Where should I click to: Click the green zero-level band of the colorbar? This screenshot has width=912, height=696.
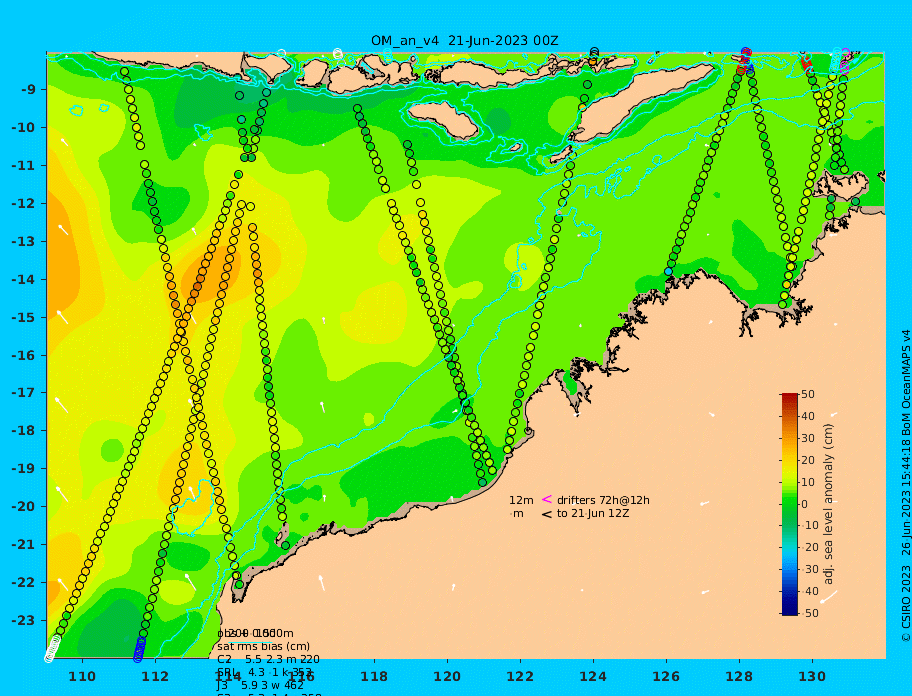(790, 504)
